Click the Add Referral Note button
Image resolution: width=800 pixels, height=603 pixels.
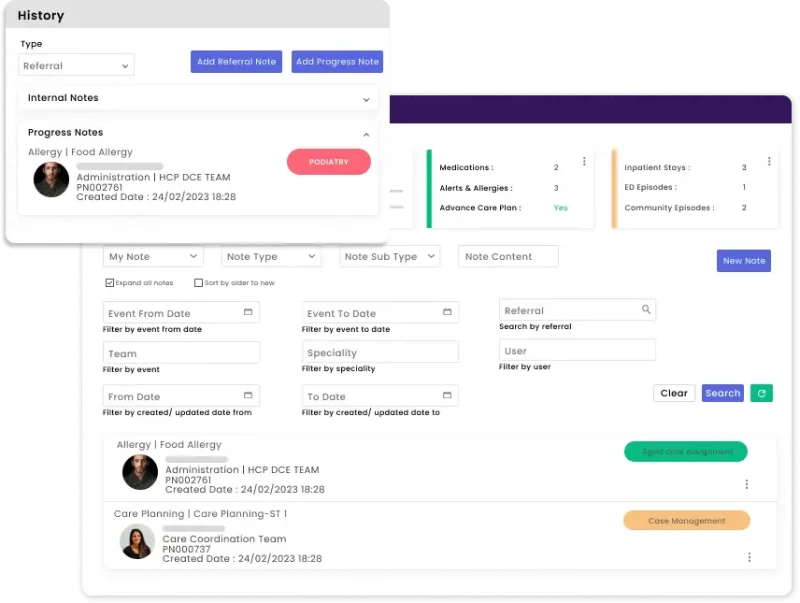tap(238, 62)
